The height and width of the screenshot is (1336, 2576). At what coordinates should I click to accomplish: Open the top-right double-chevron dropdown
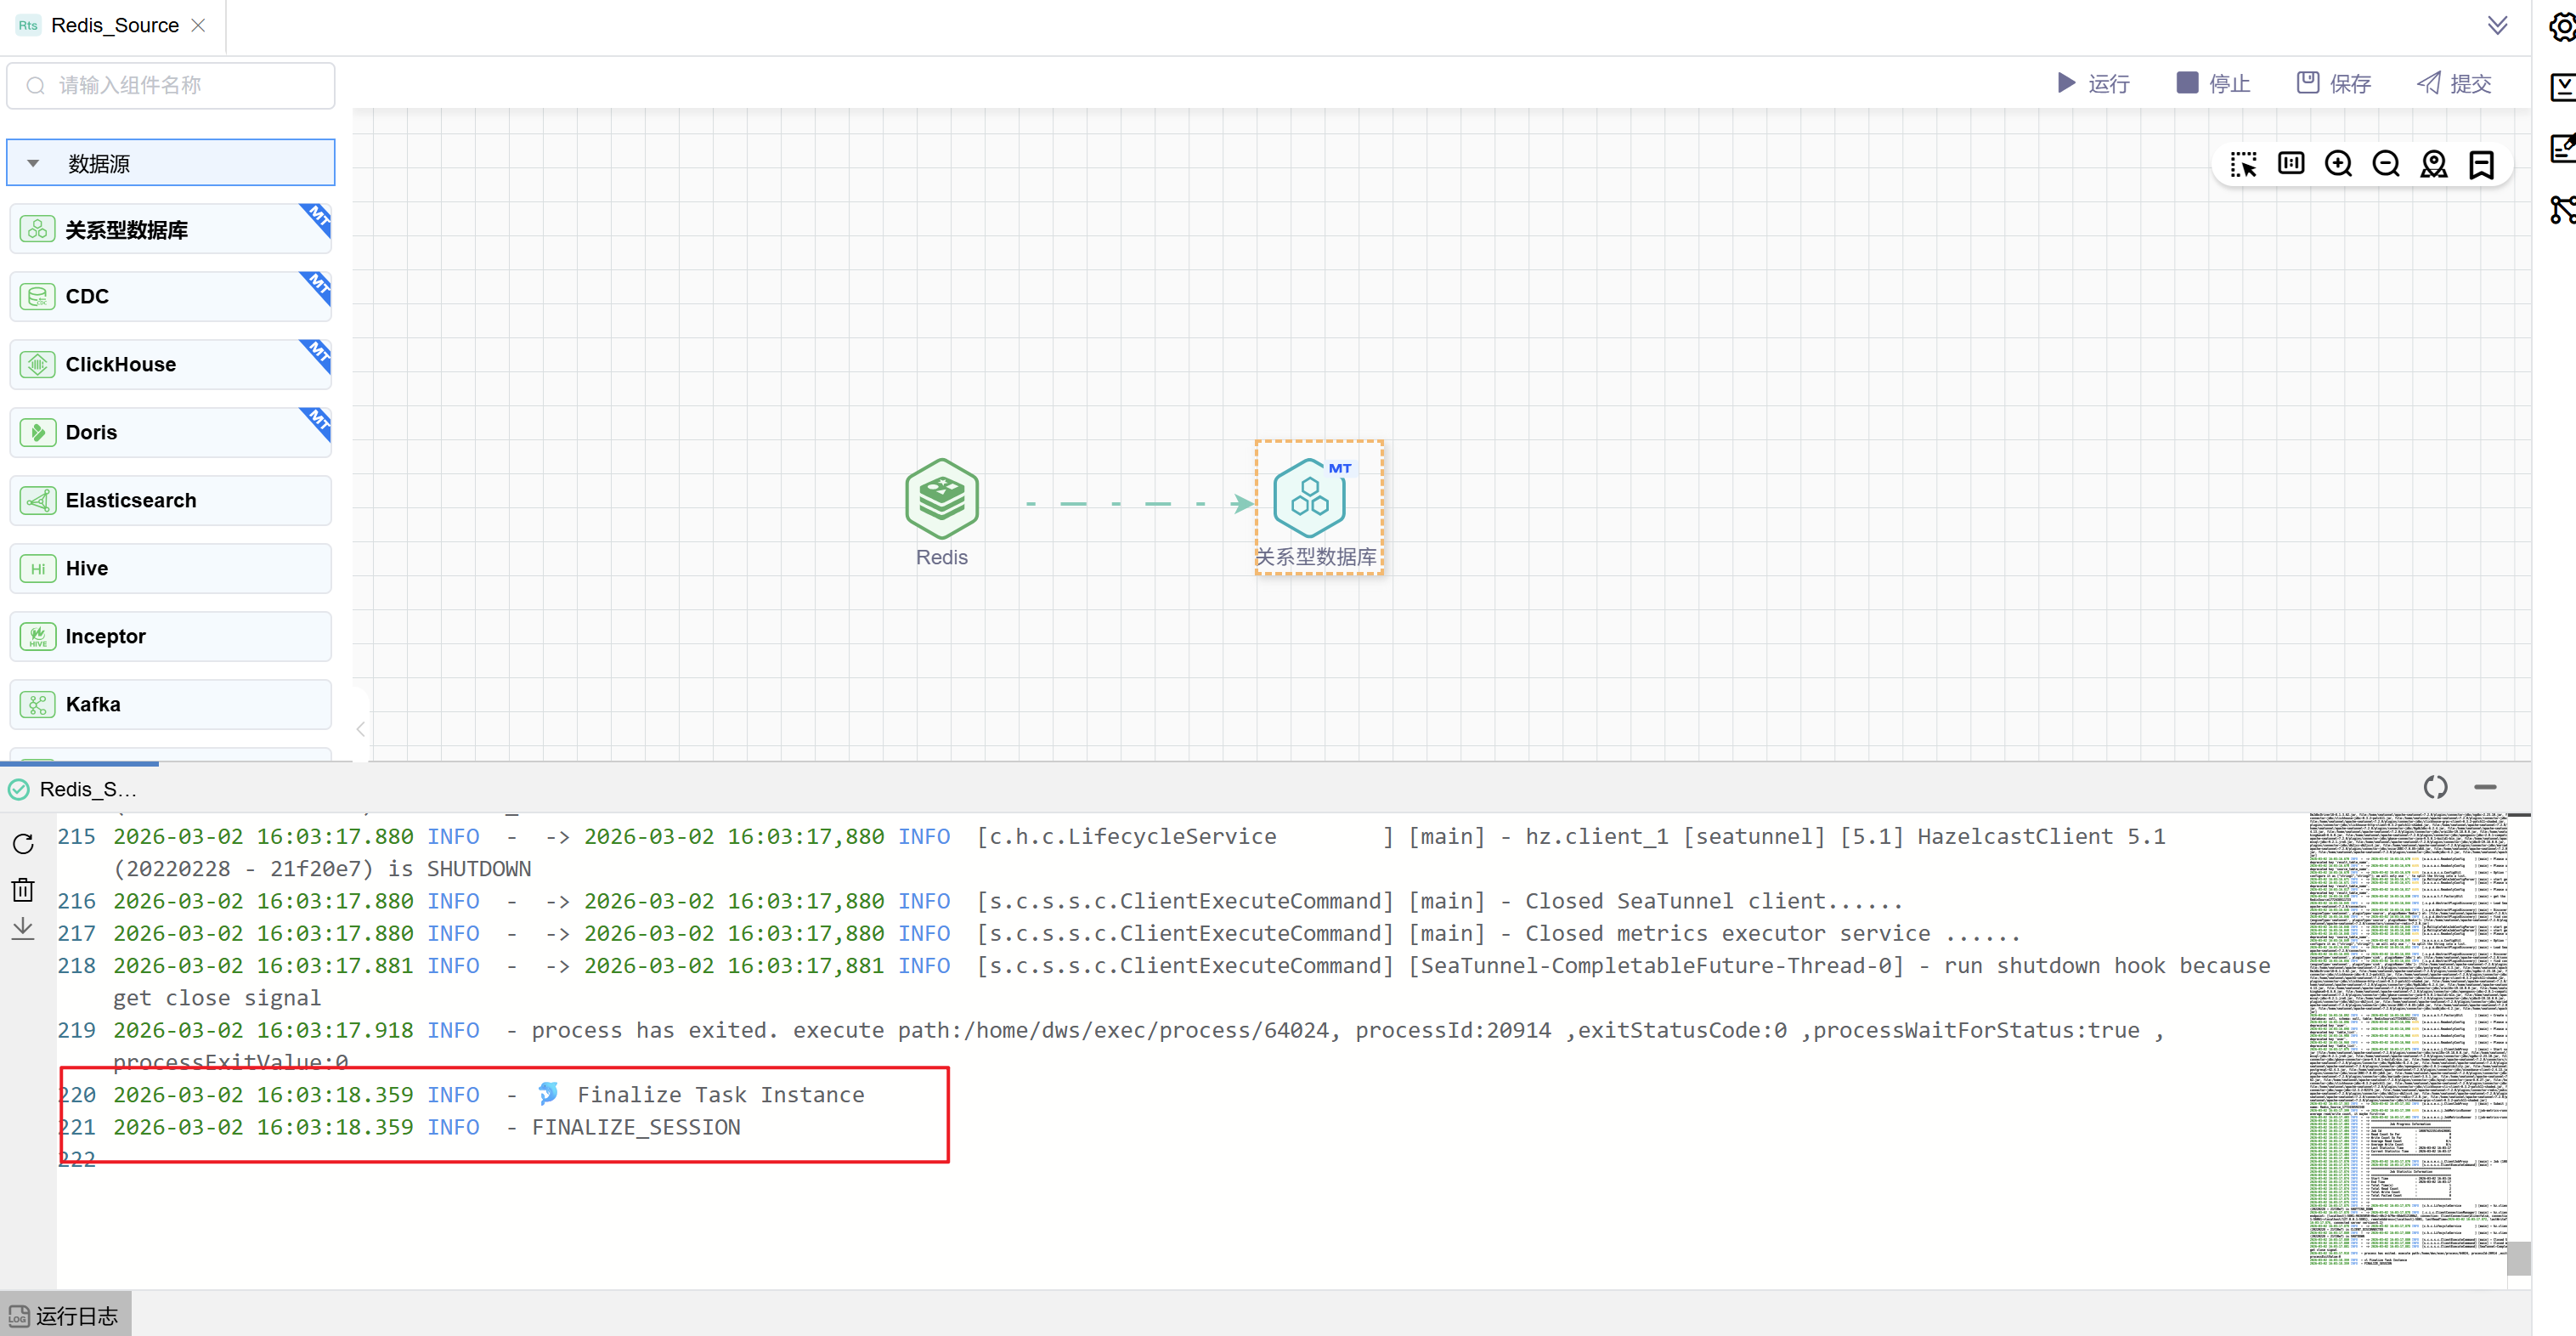pos(2497,25)
